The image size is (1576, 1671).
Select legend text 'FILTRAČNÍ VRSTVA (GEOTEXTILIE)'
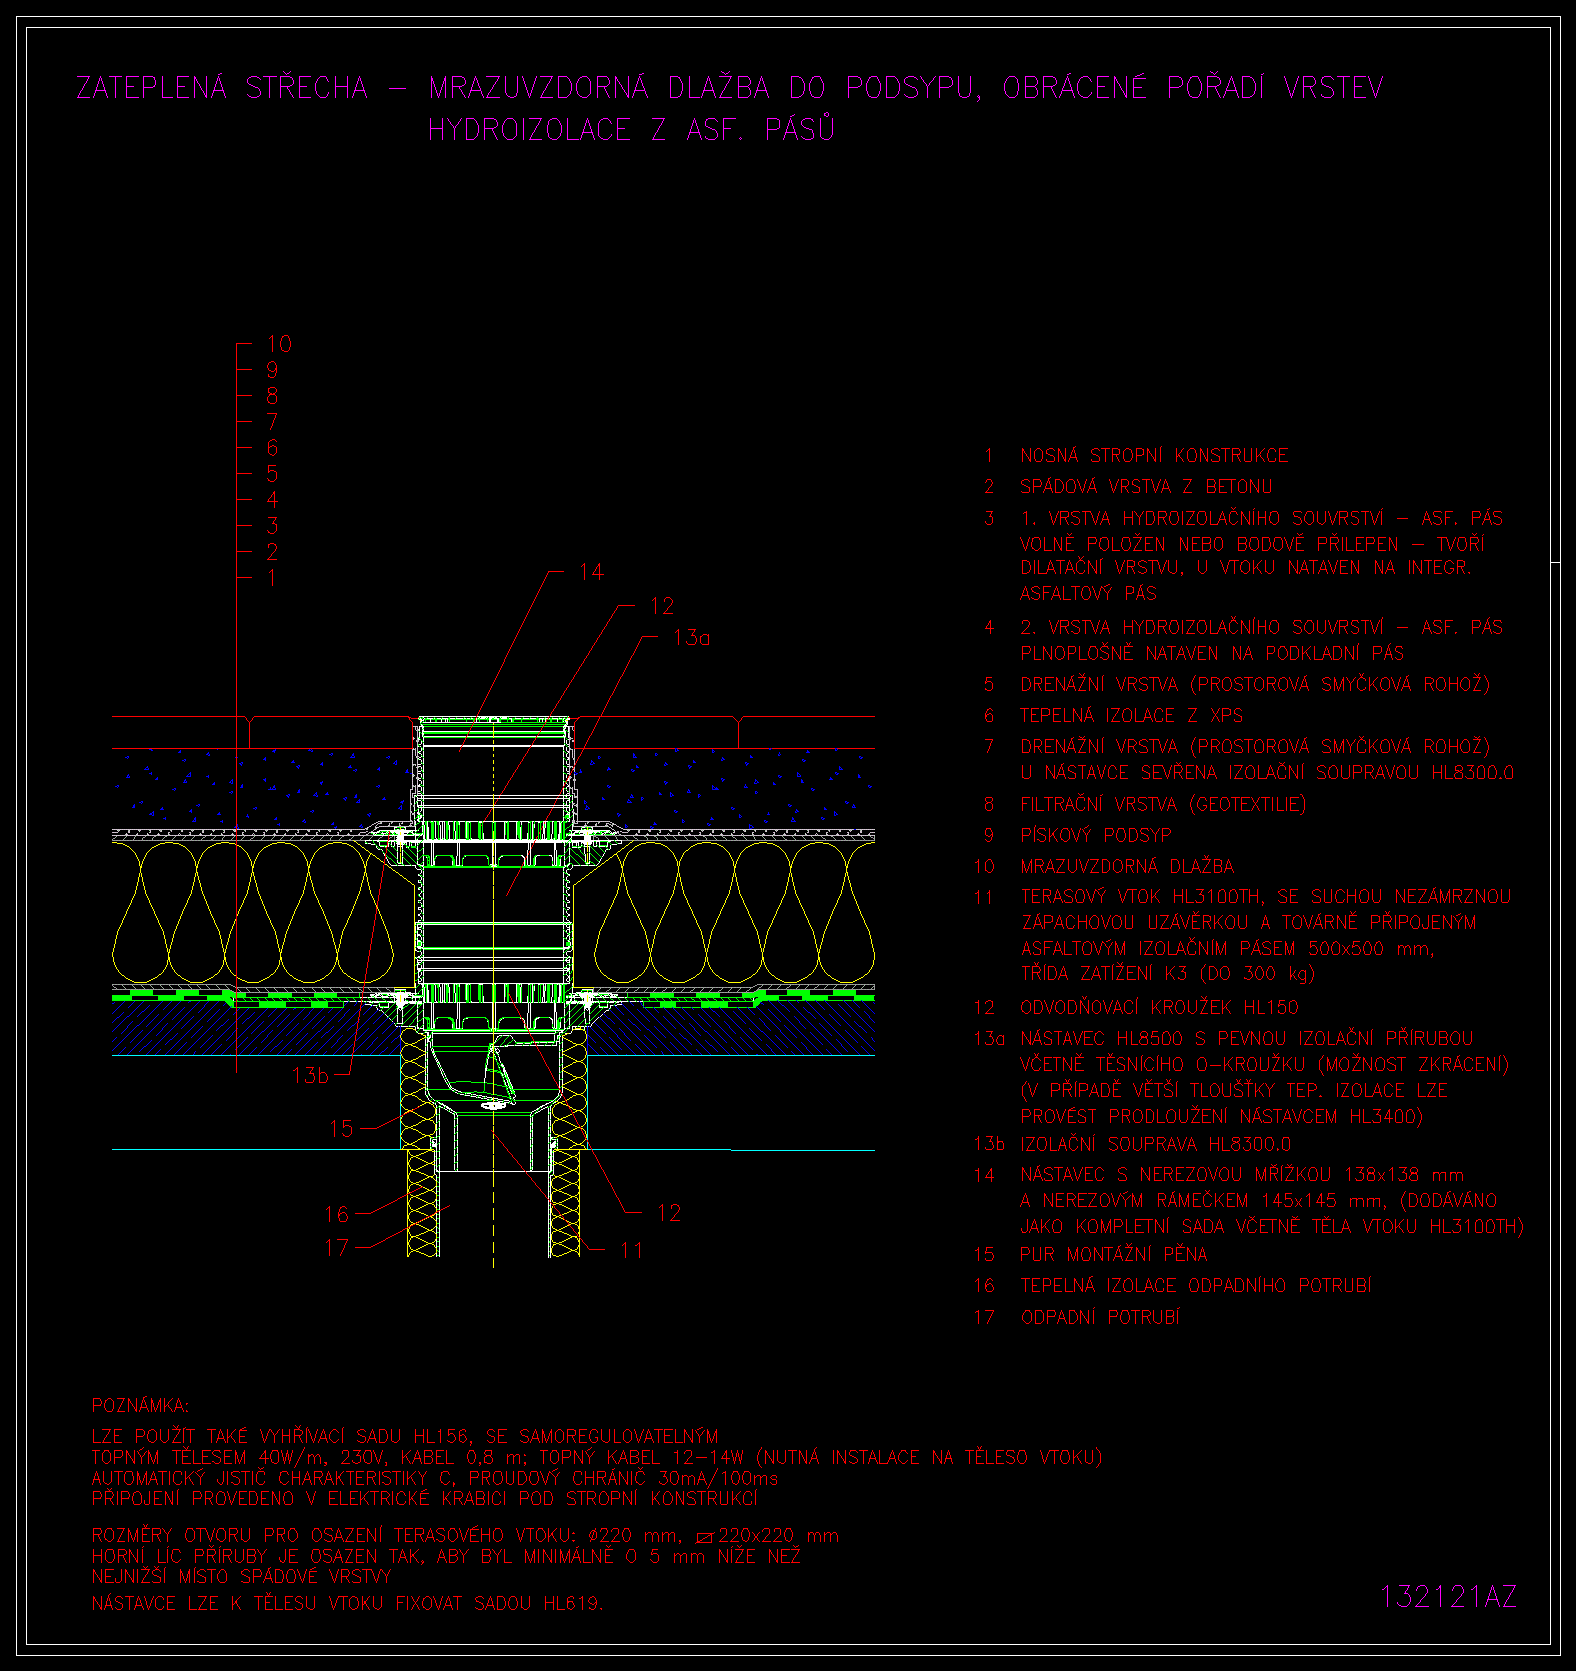point(1163,805)
